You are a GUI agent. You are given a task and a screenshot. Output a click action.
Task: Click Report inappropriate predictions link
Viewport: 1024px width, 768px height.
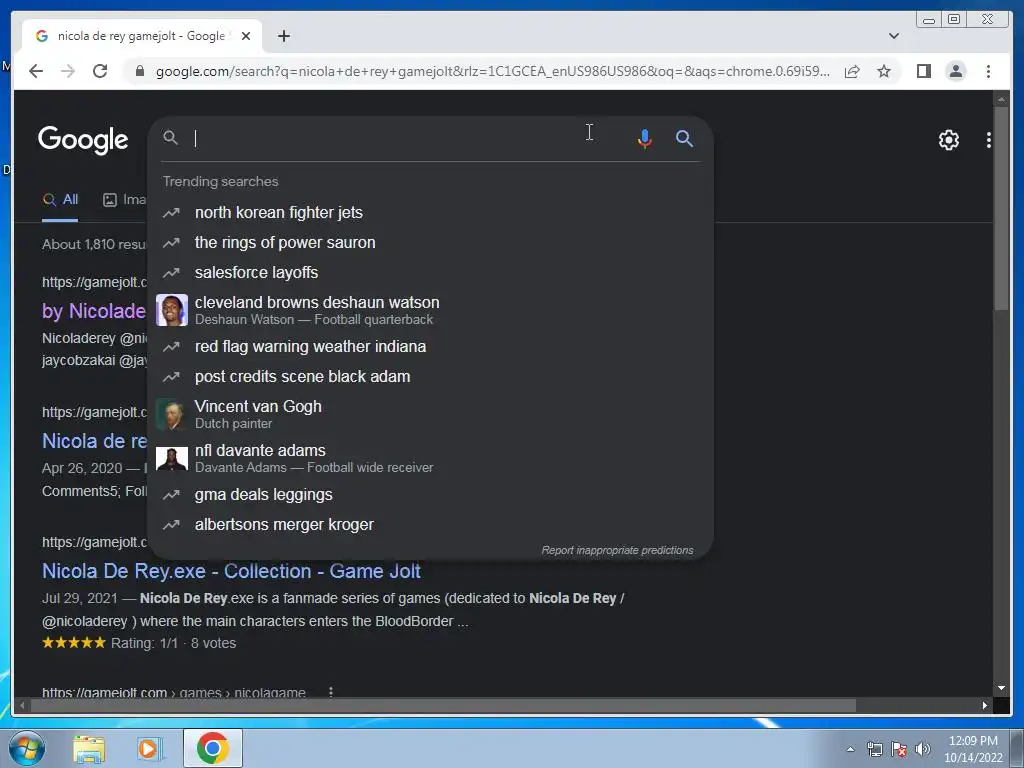click(x=617, y=551)
